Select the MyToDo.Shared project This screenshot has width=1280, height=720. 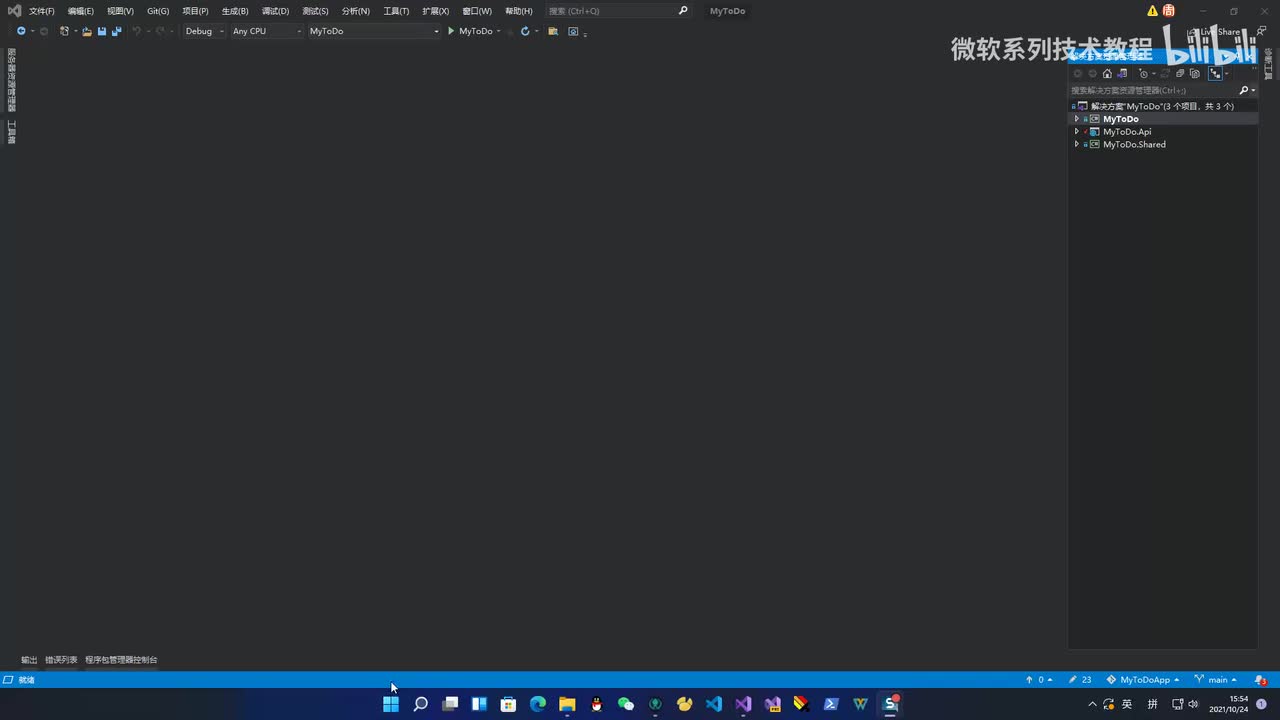(1134, 145)
